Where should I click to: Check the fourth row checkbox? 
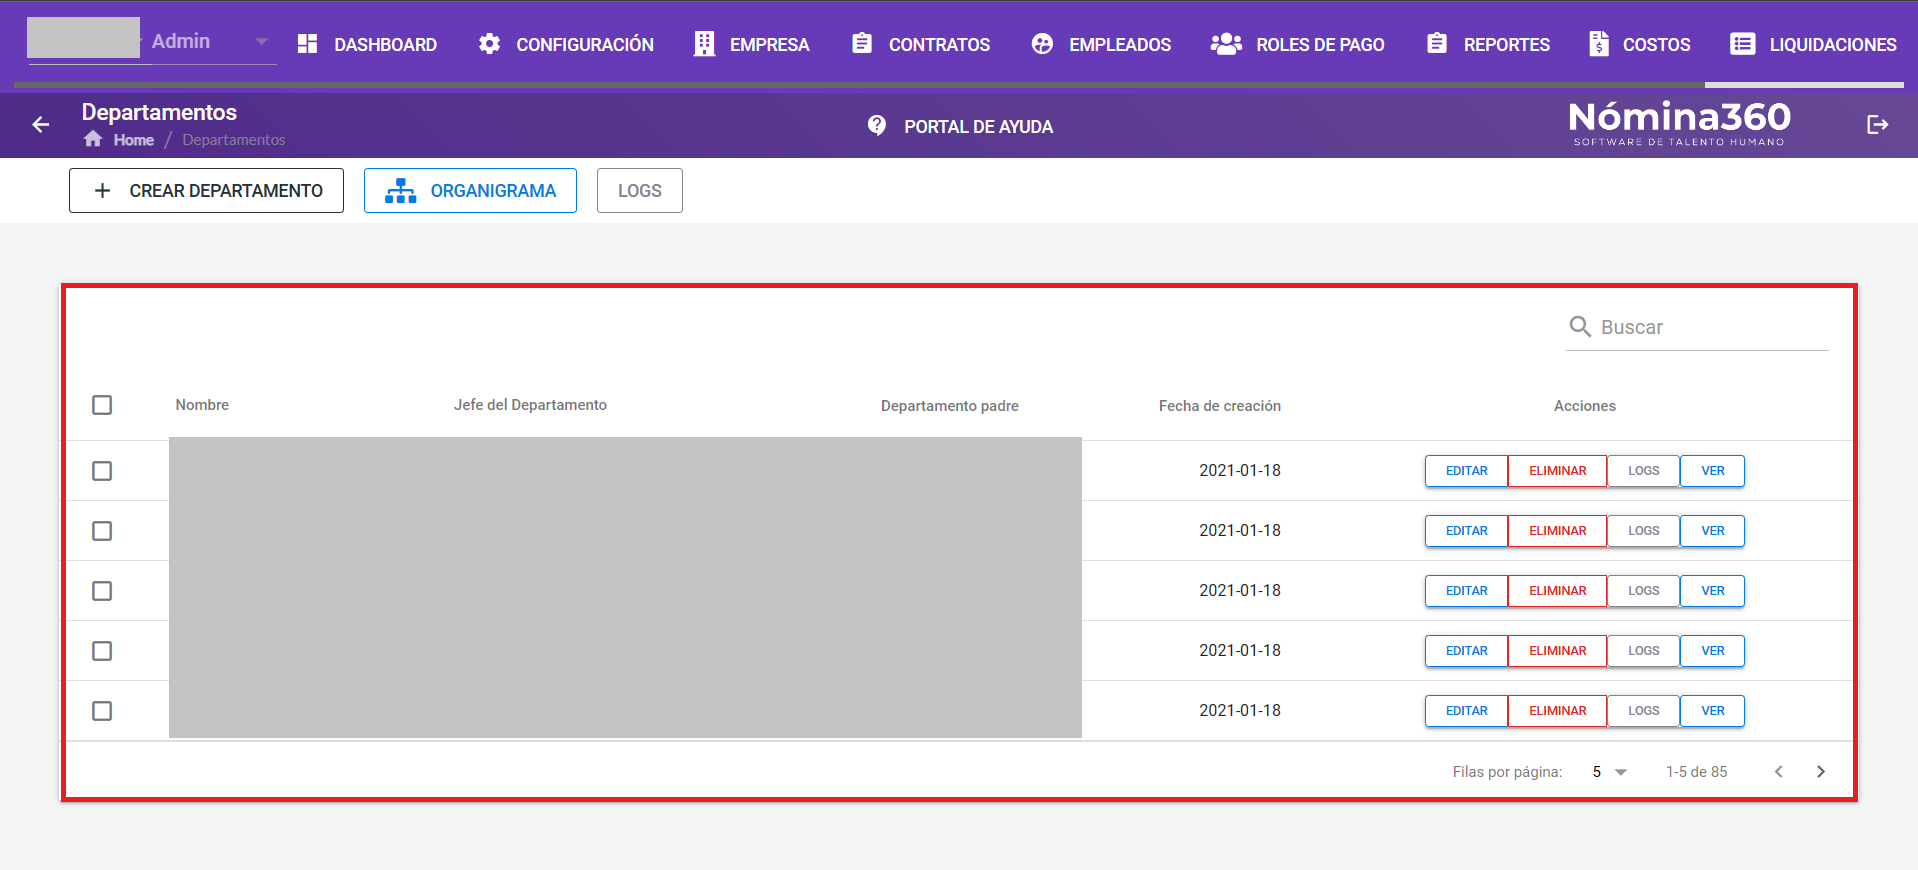[x=102, y=651]
